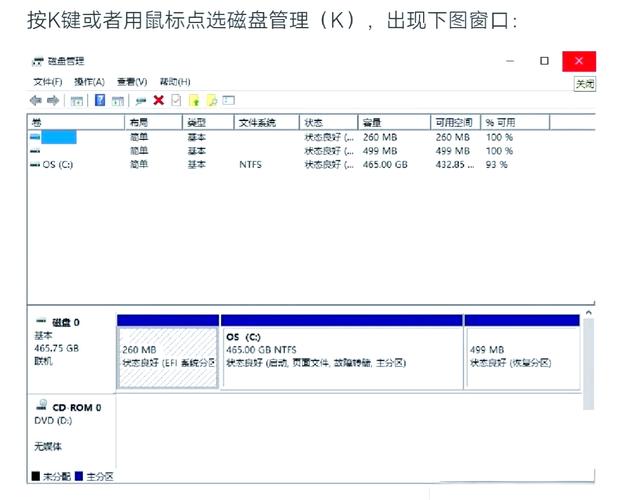This screenshot has height=500, width=622.
Task: Click the 磁盘 0 disk label panel
Action: point(72,352)
